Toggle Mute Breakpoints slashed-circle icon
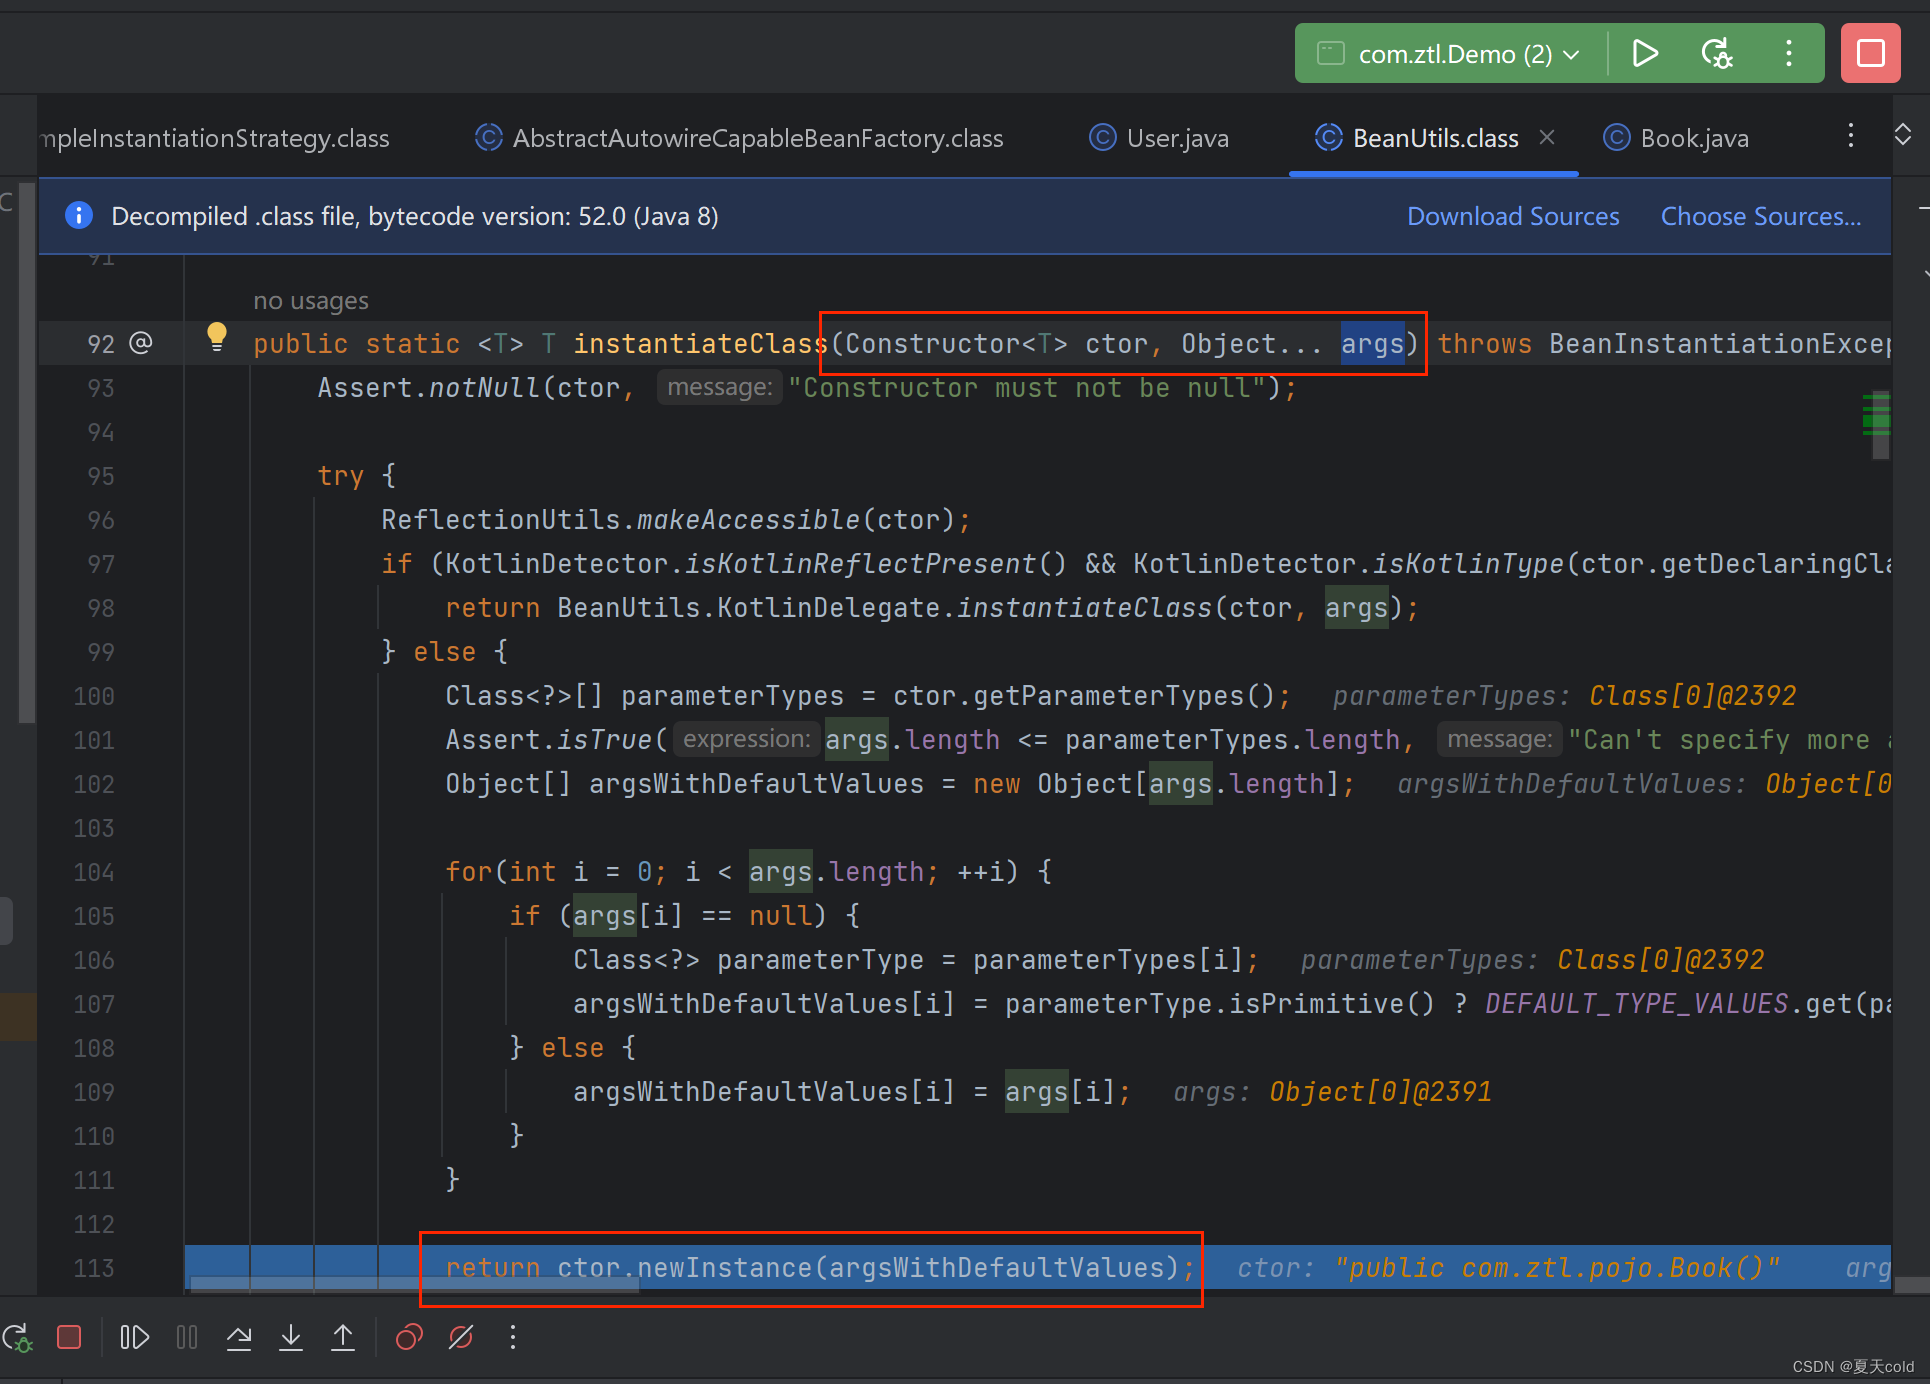Image resolution: width=1930 pixels, height=1384 pixels. pos(461,1338)
